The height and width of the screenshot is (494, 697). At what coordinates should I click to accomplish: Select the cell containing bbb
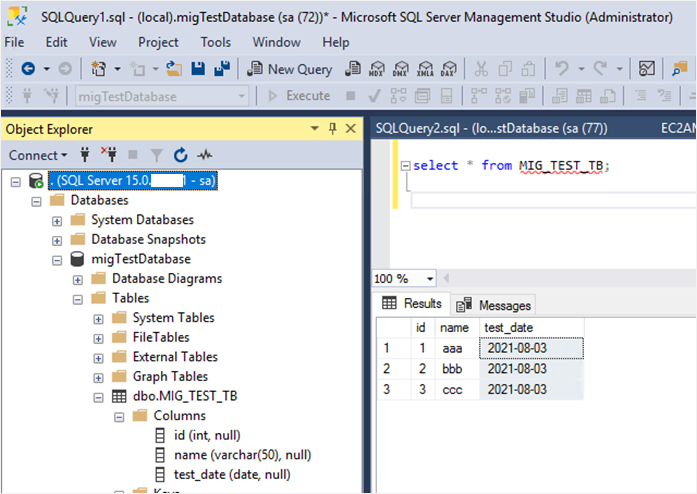[457, 369]
